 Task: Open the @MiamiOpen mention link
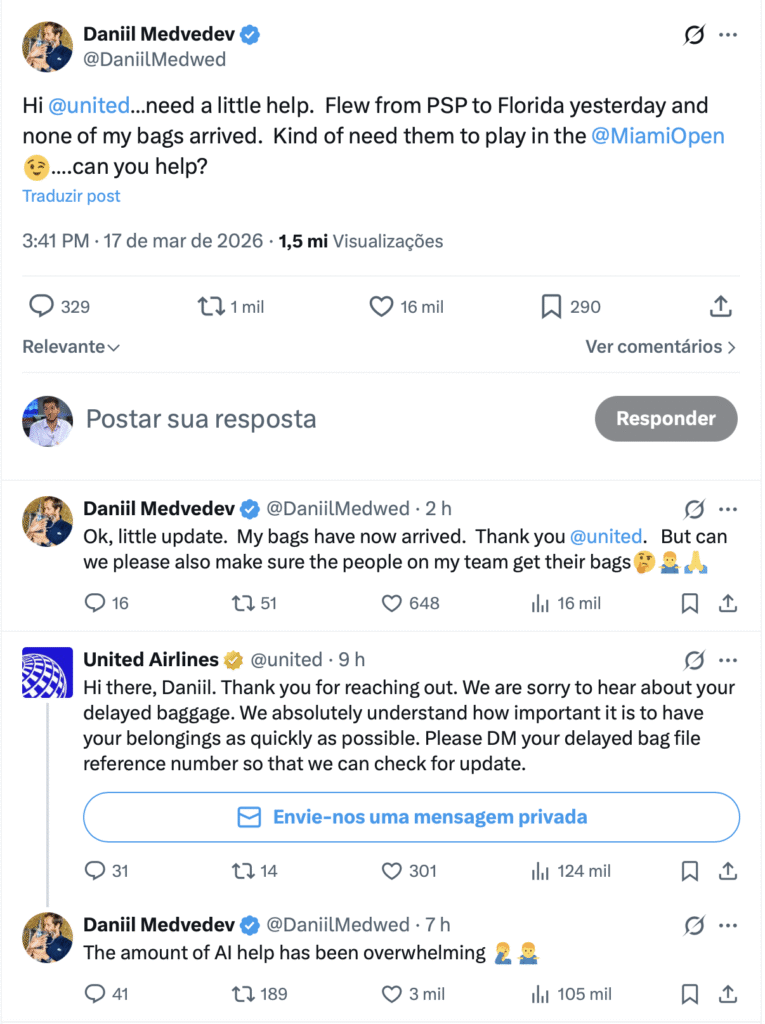[658, 136]
